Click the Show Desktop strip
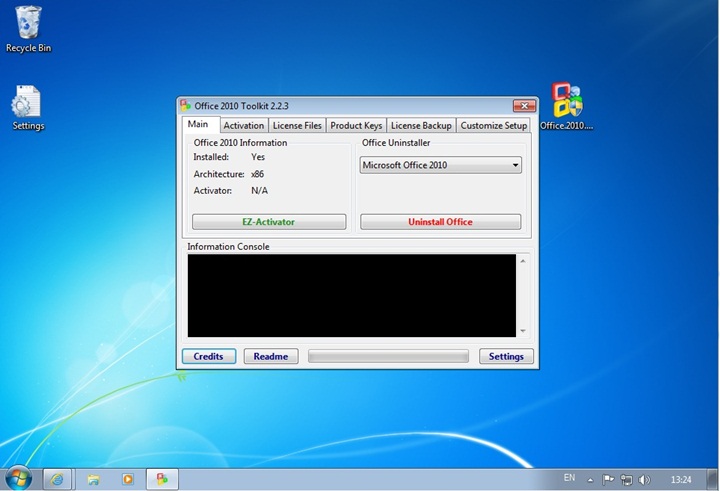This screenshot has width=720, height=491. click(x=713, y=480)
